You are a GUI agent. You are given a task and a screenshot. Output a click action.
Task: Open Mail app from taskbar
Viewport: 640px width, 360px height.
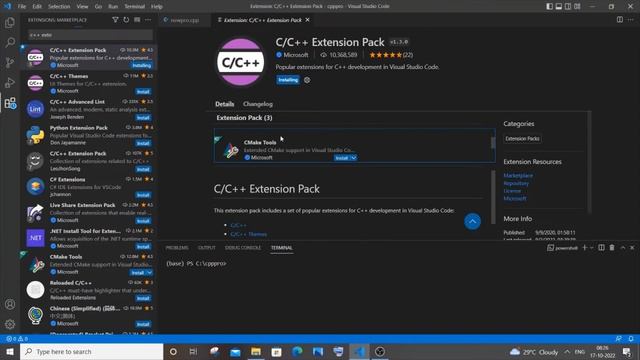tap(236, 351)
